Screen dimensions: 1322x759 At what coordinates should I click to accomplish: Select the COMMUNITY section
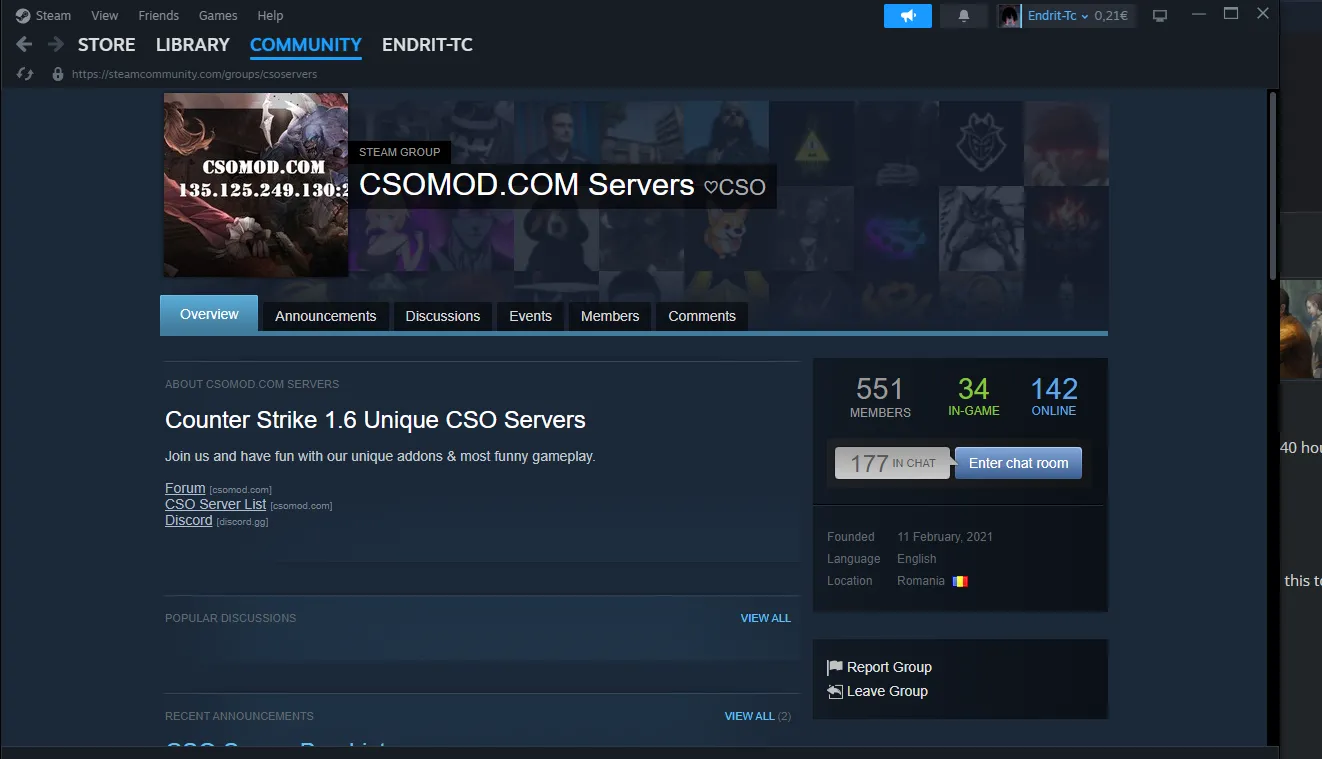point(306,45)
